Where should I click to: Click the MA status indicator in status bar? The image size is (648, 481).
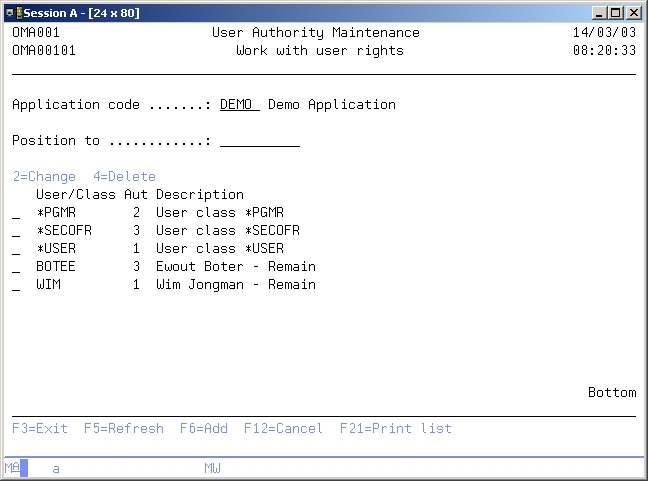click(12, 468)
